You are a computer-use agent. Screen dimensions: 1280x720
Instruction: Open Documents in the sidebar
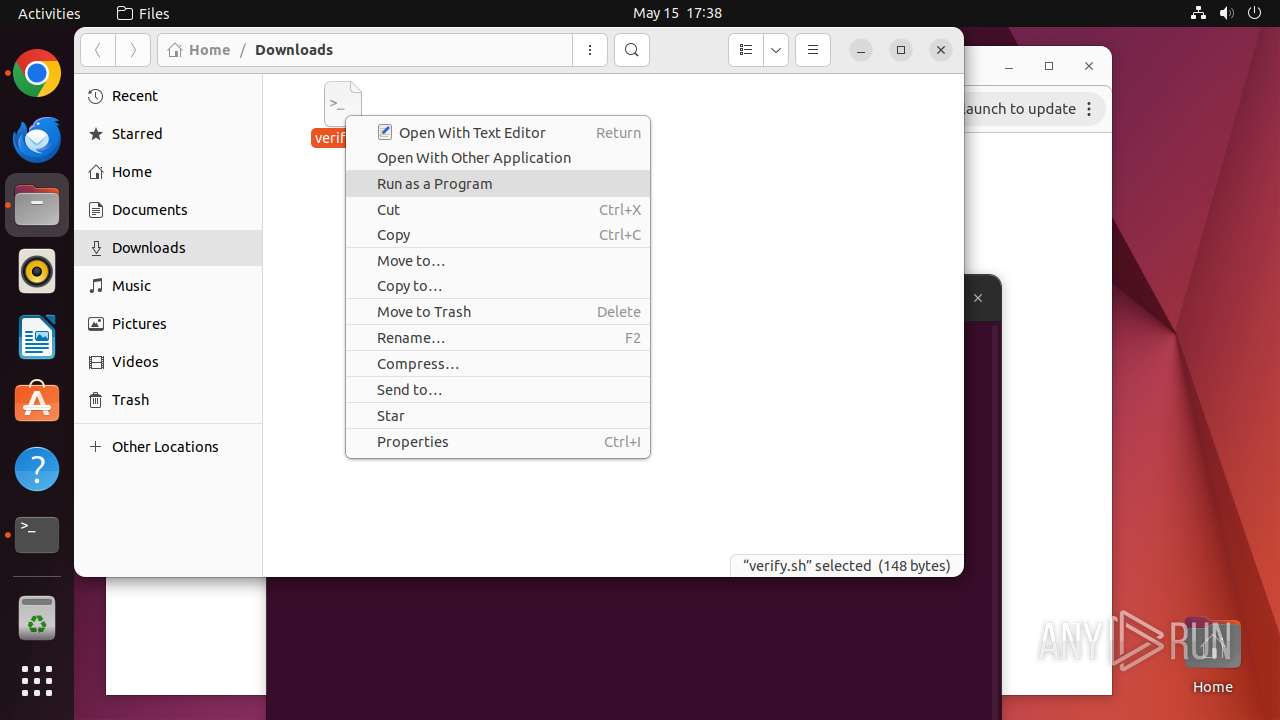[168, 210]
